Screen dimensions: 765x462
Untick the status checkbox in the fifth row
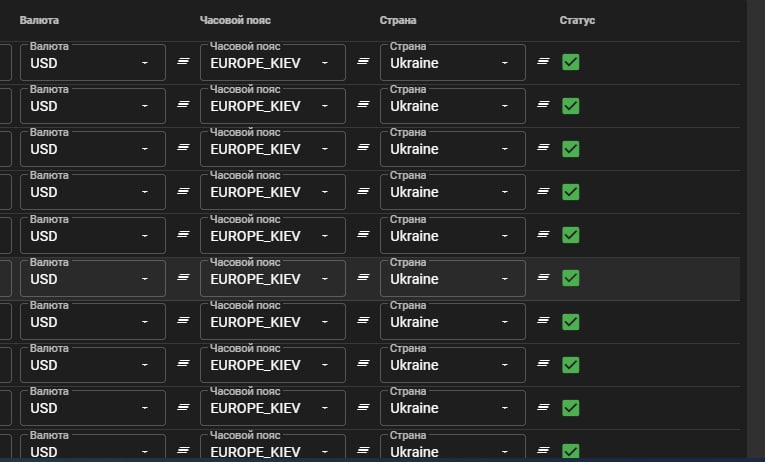point(571,235)
